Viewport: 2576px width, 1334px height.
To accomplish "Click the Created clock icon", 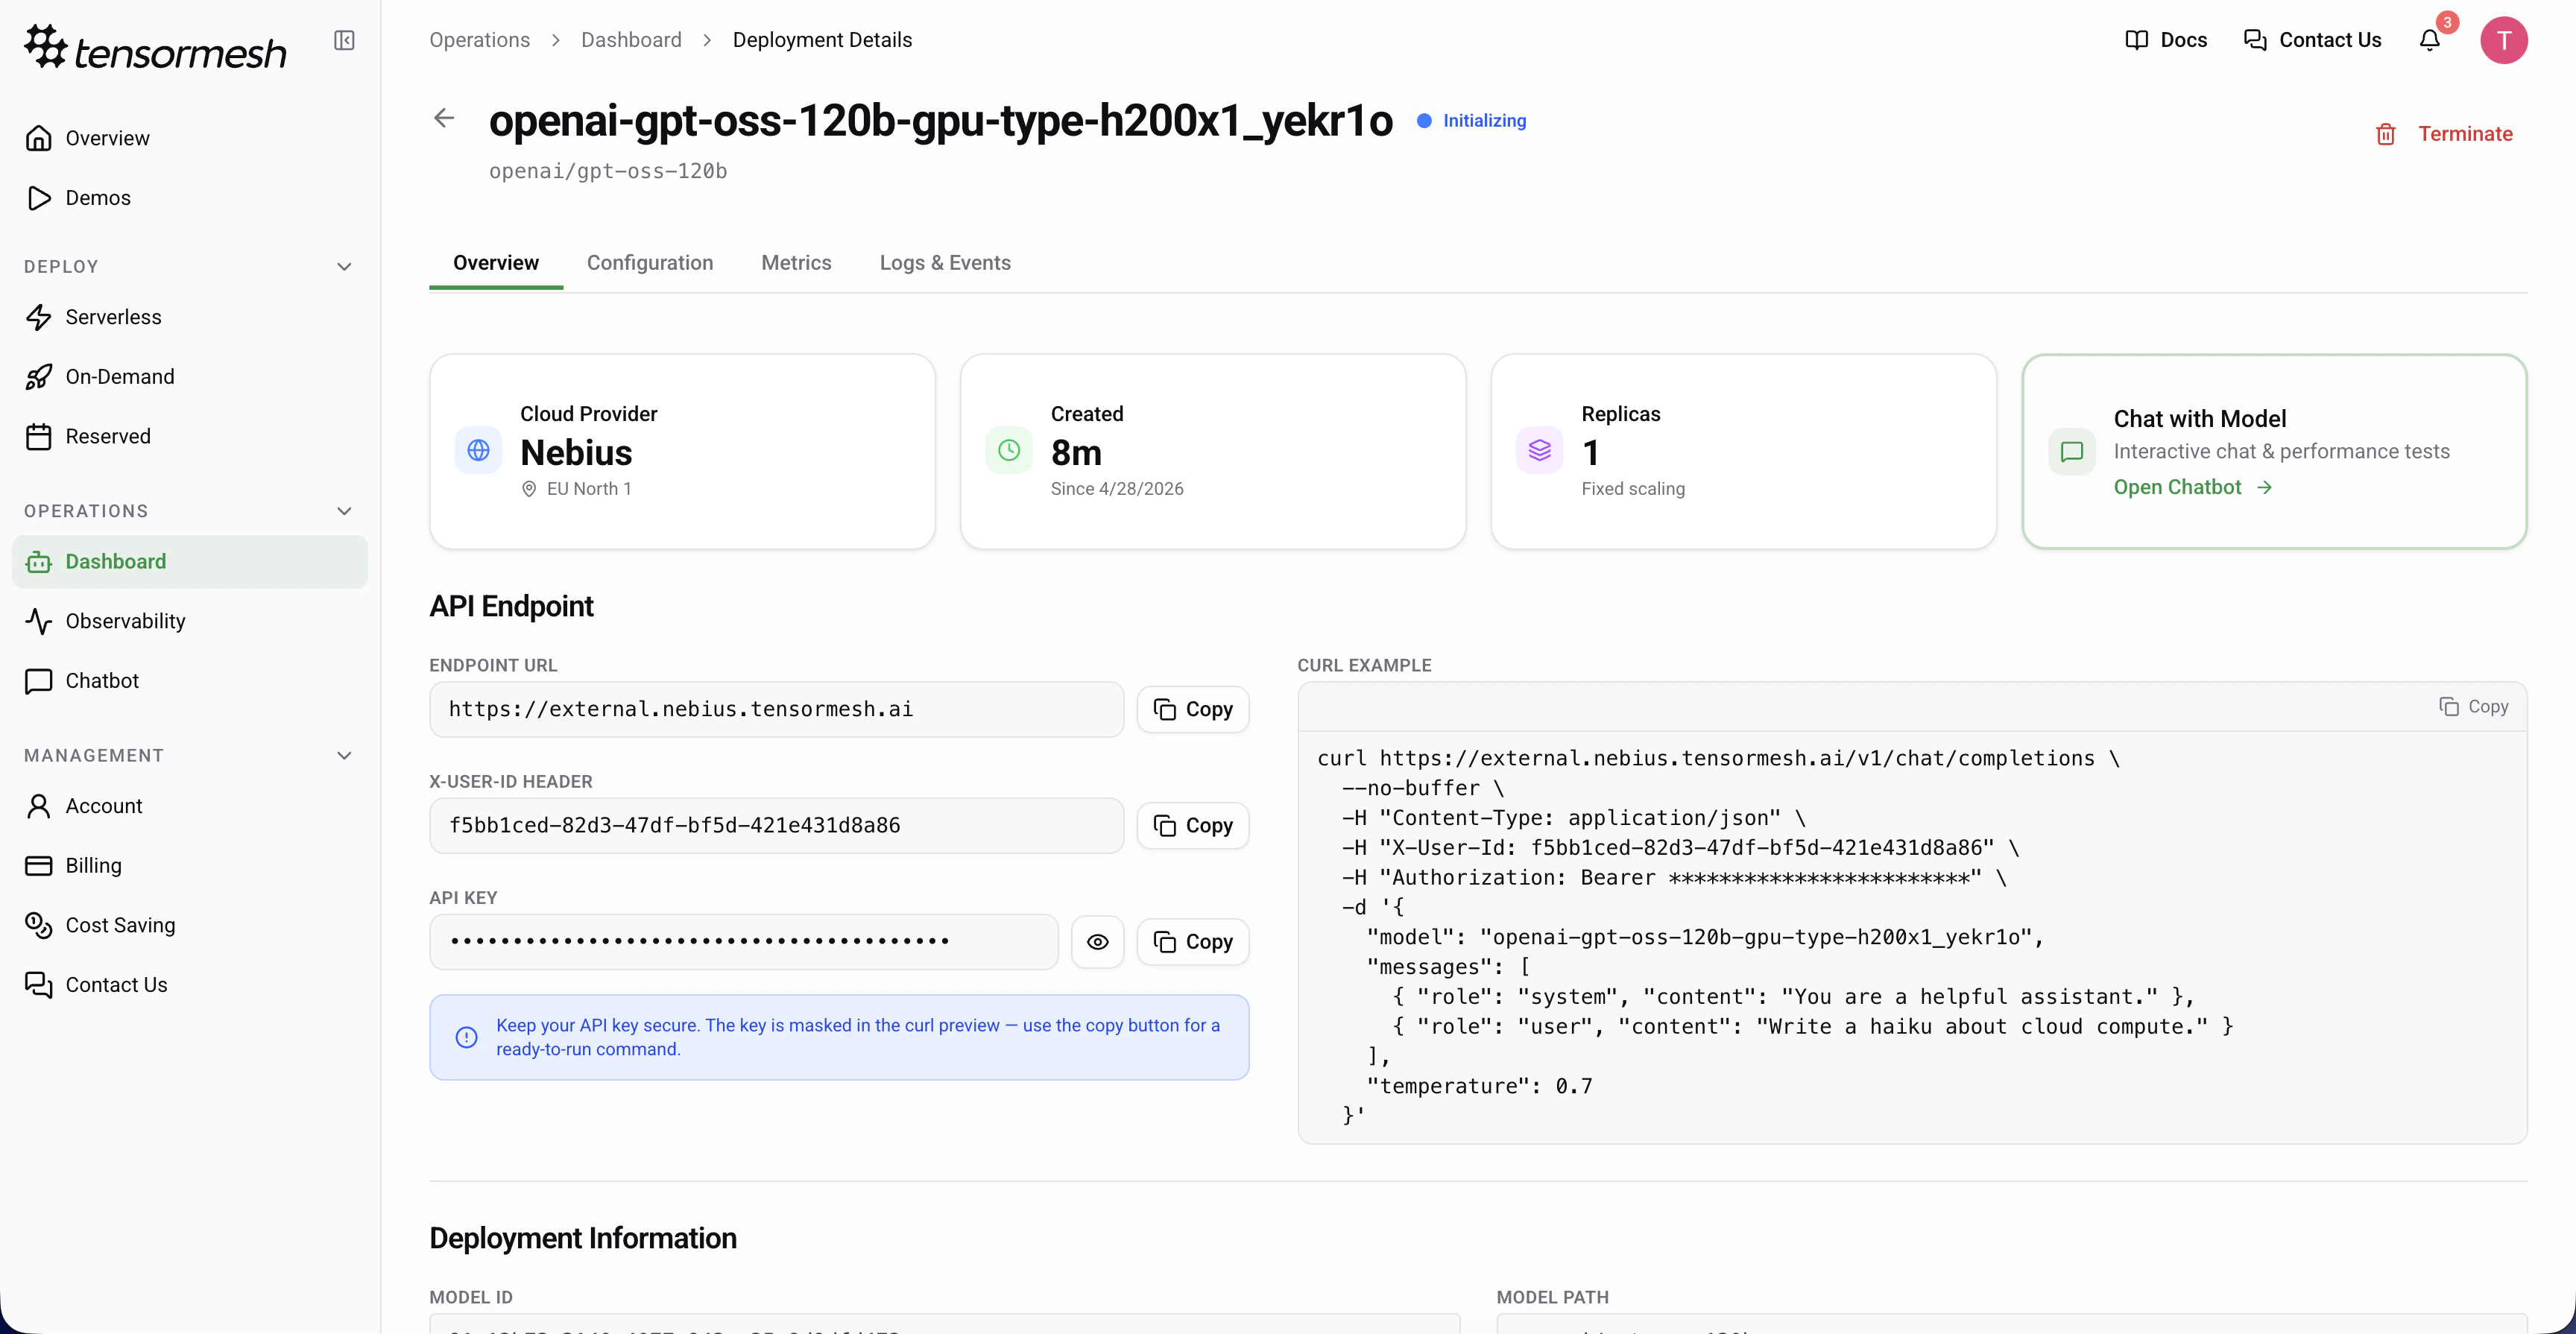I will pos(1009,450).
